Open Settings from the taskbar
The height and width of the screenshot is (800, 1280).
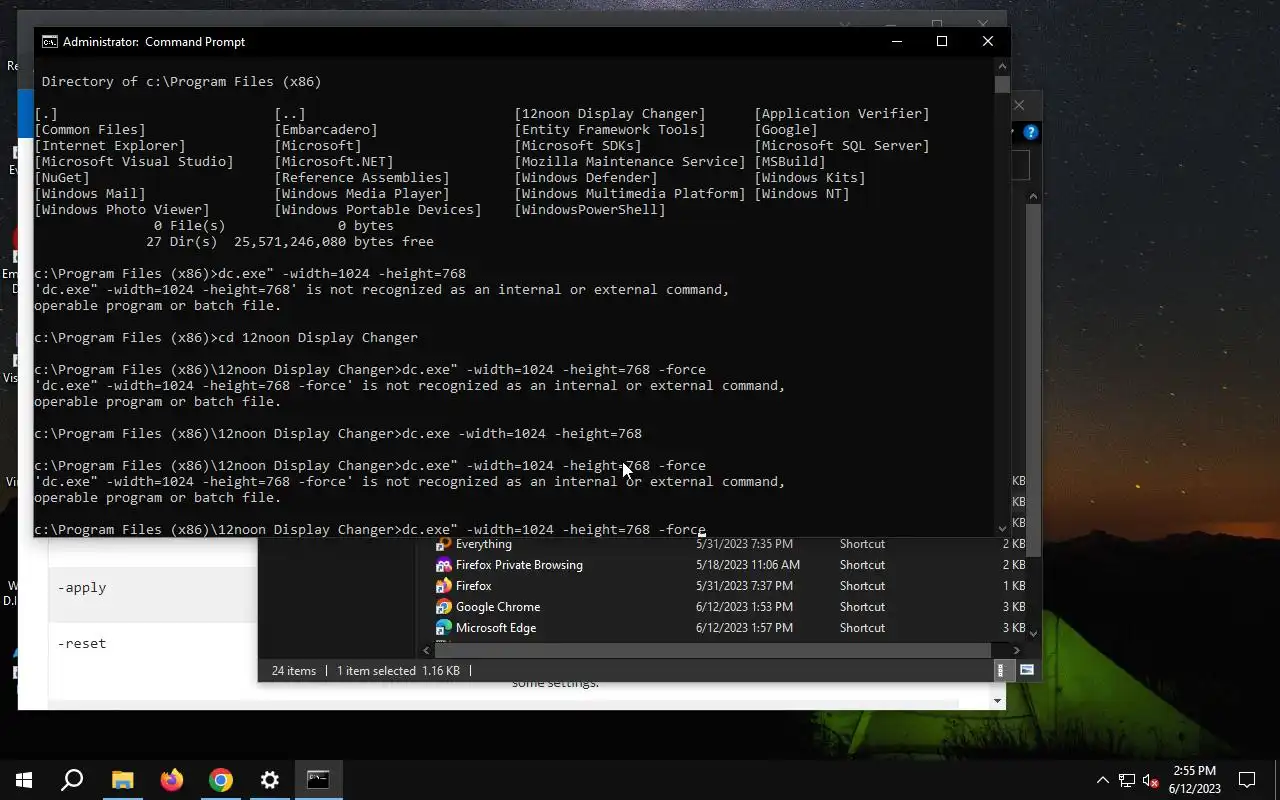(269, 780)
